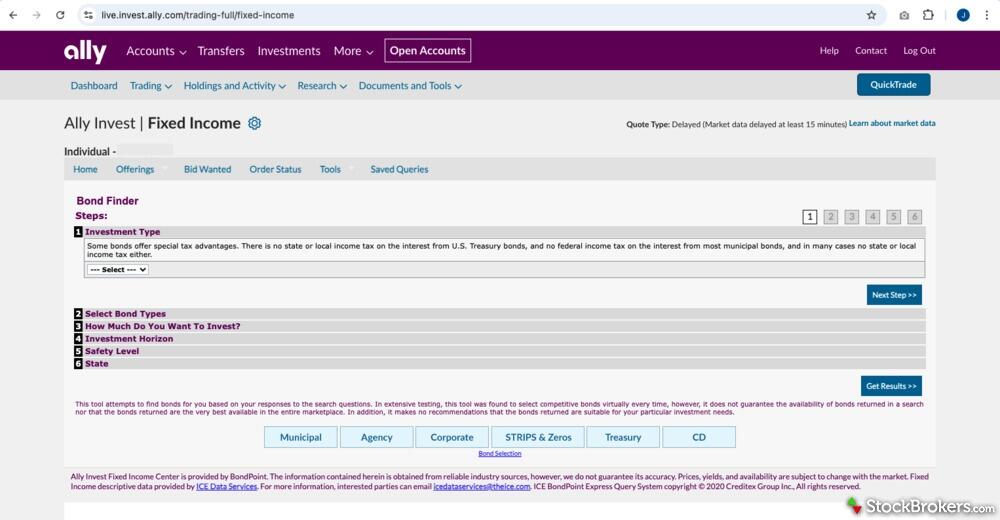Click the browser back arrow

coord(13,15)
